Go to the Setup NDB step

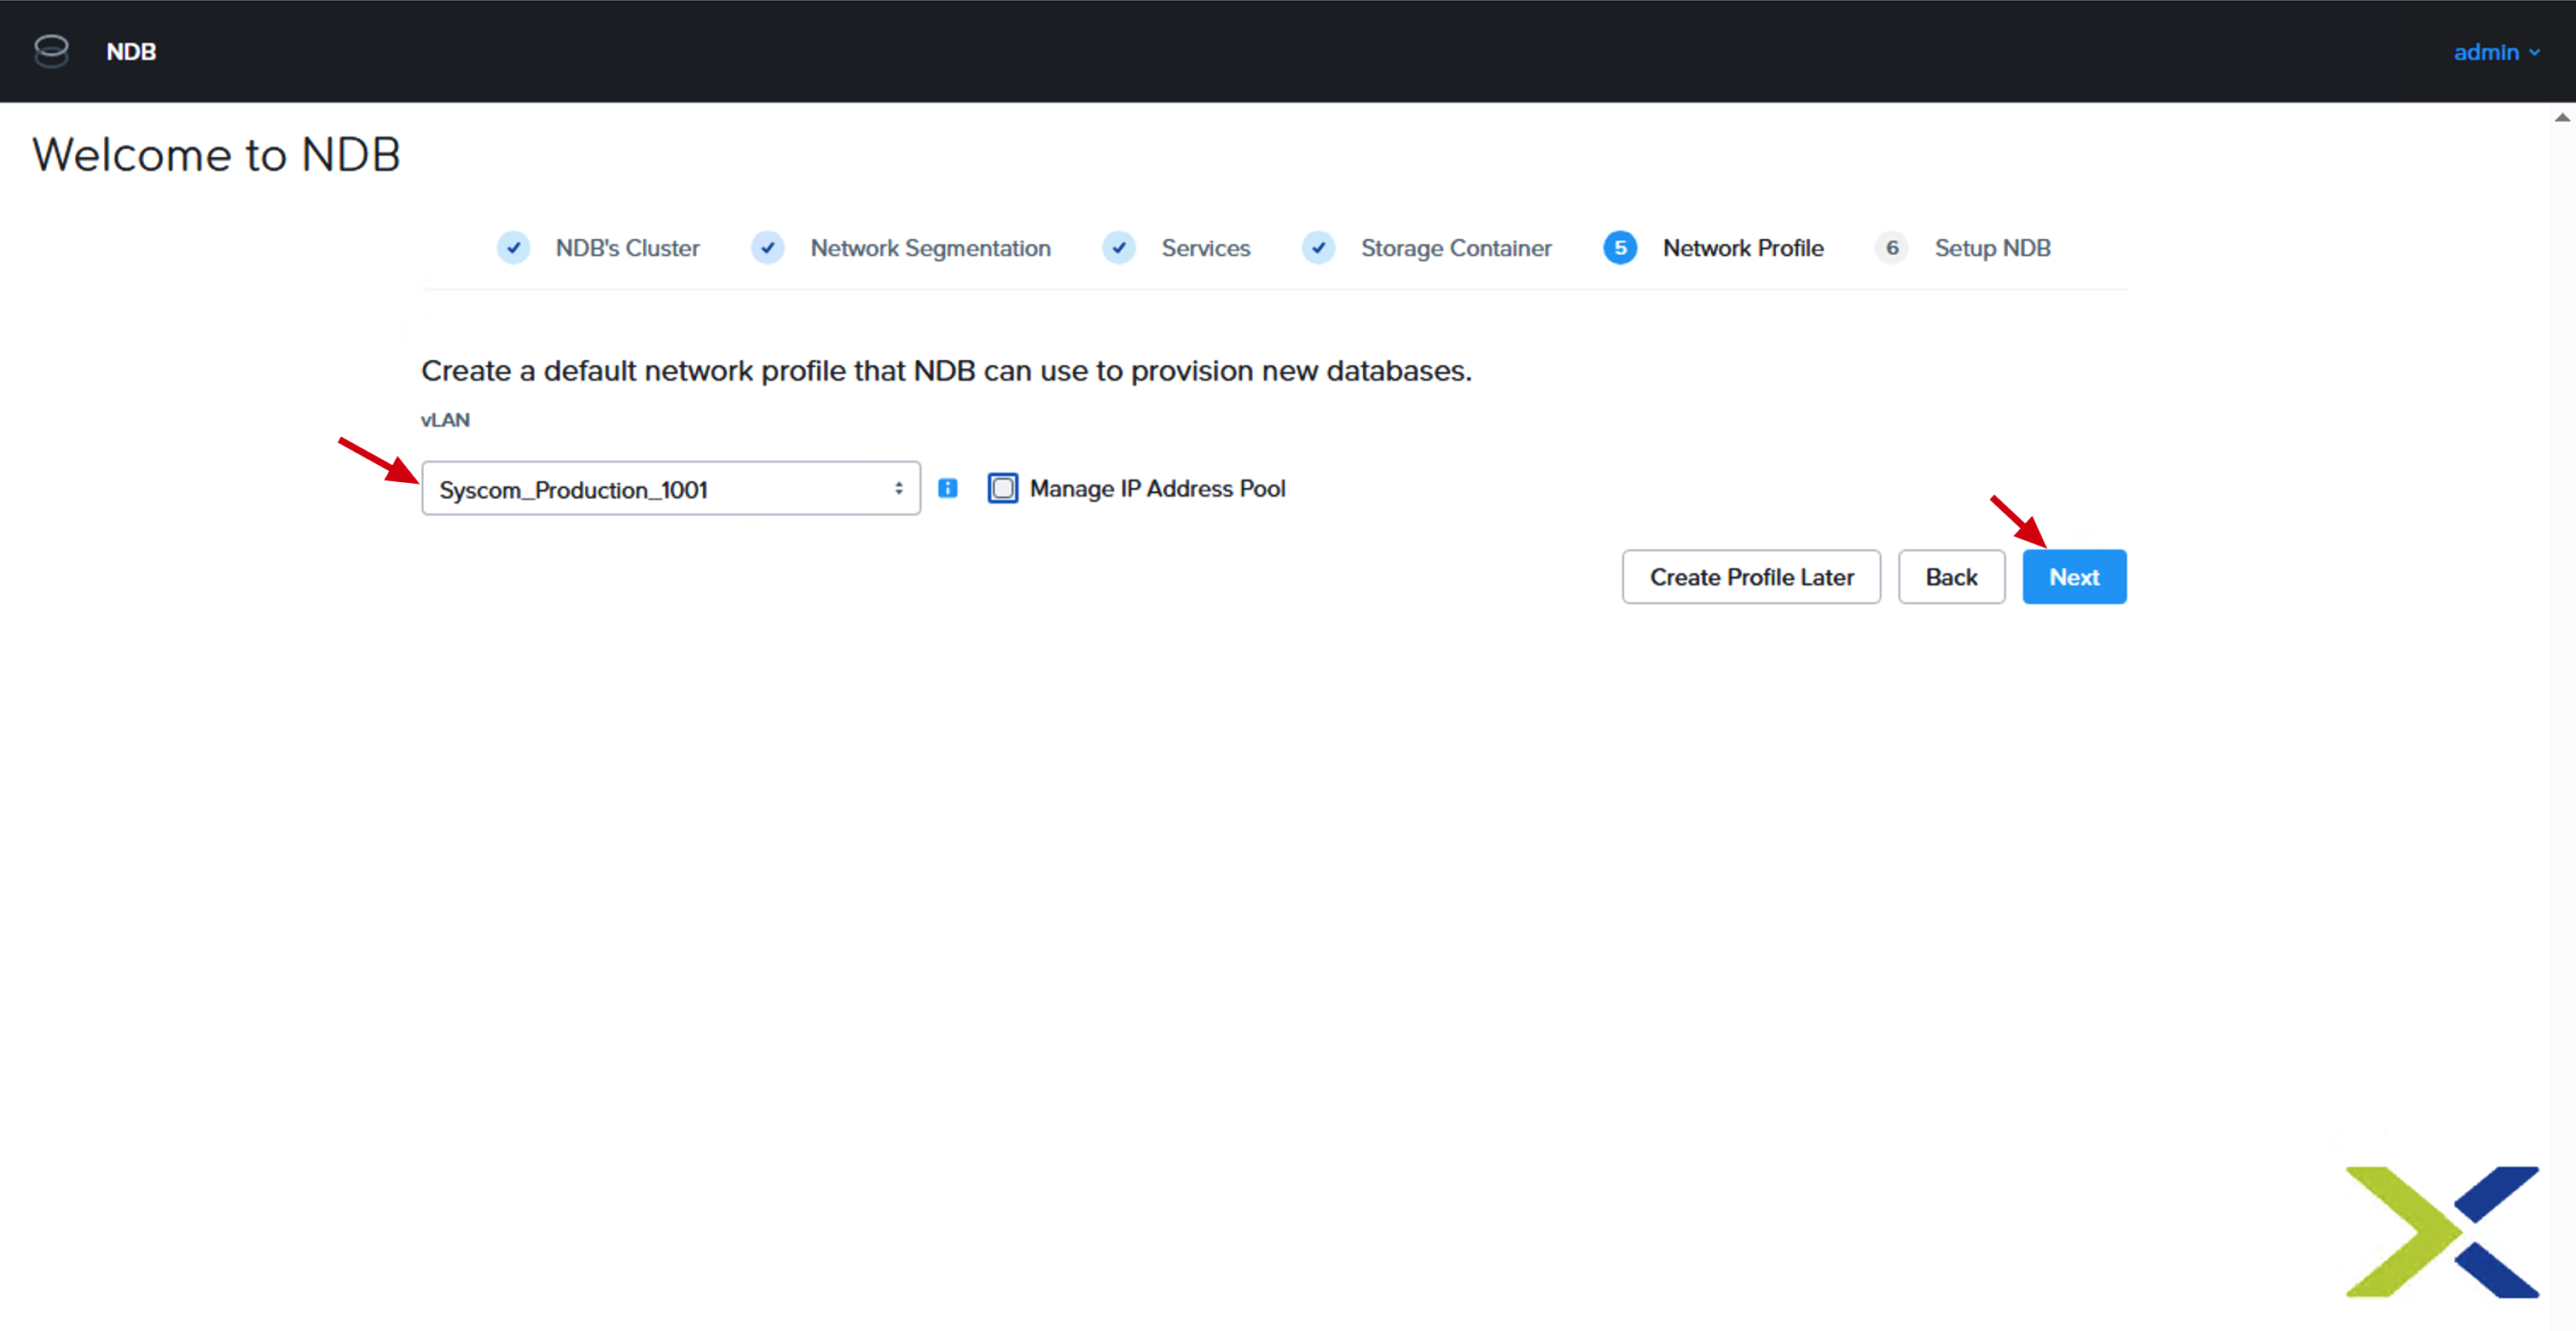pyautogui.click(x=1992, y=248)
